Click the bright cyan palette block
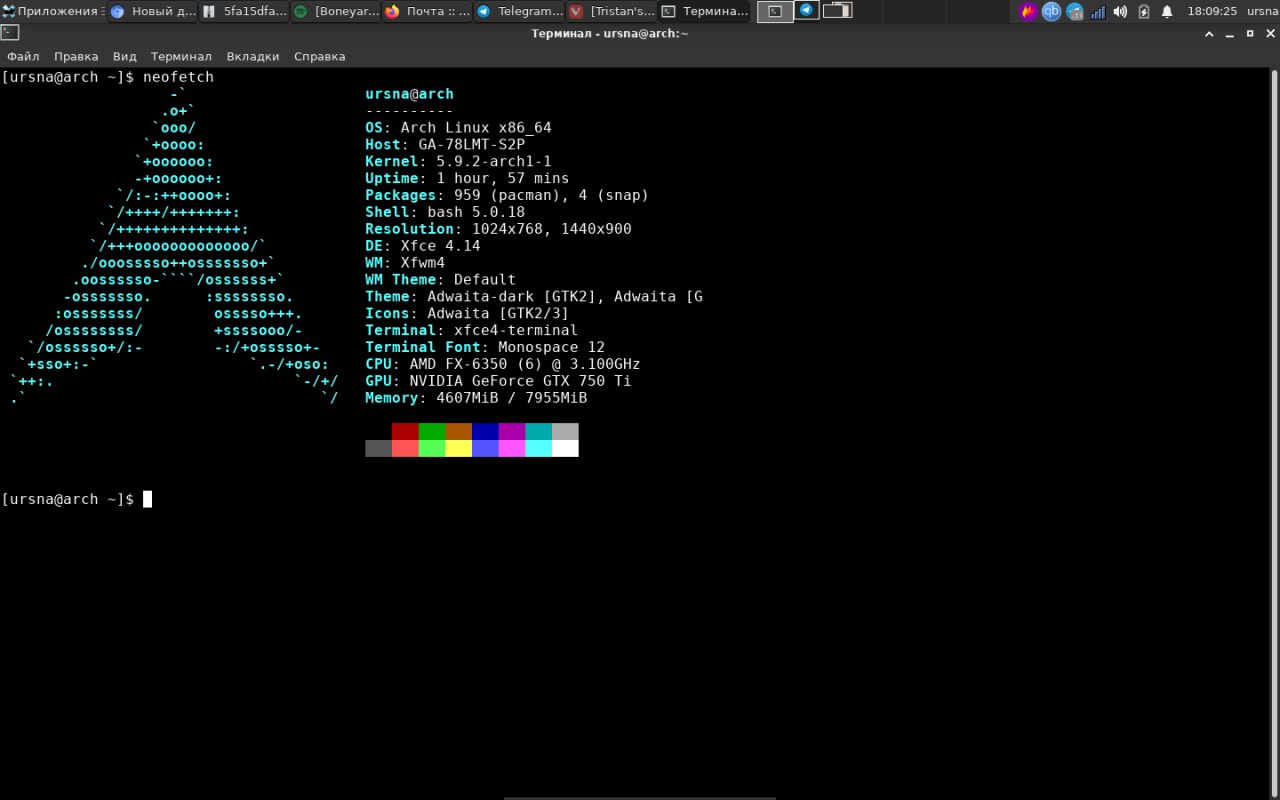 tap(538, 448)
